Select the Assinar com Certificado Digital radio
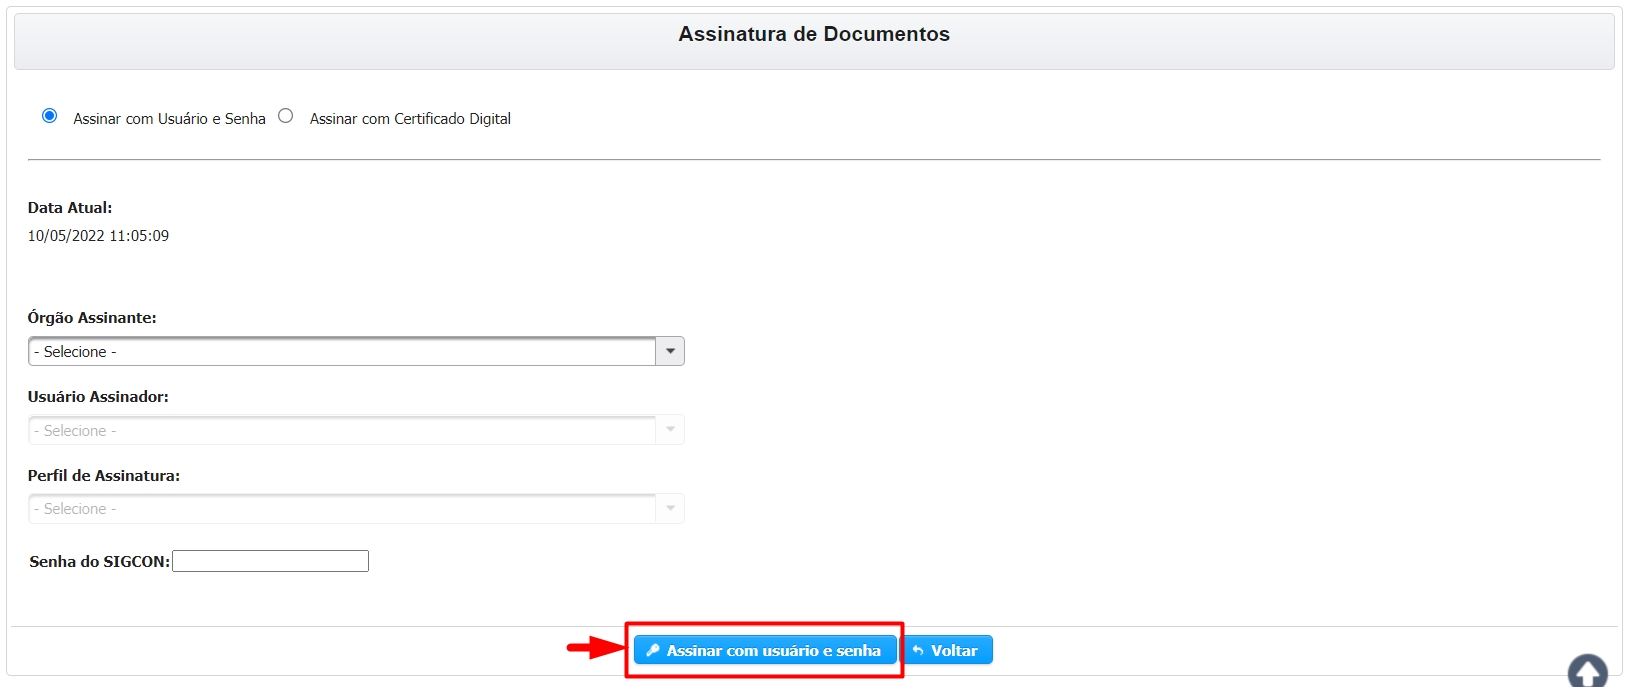The width and height of the screenshot is (1626, 687). 286,116
